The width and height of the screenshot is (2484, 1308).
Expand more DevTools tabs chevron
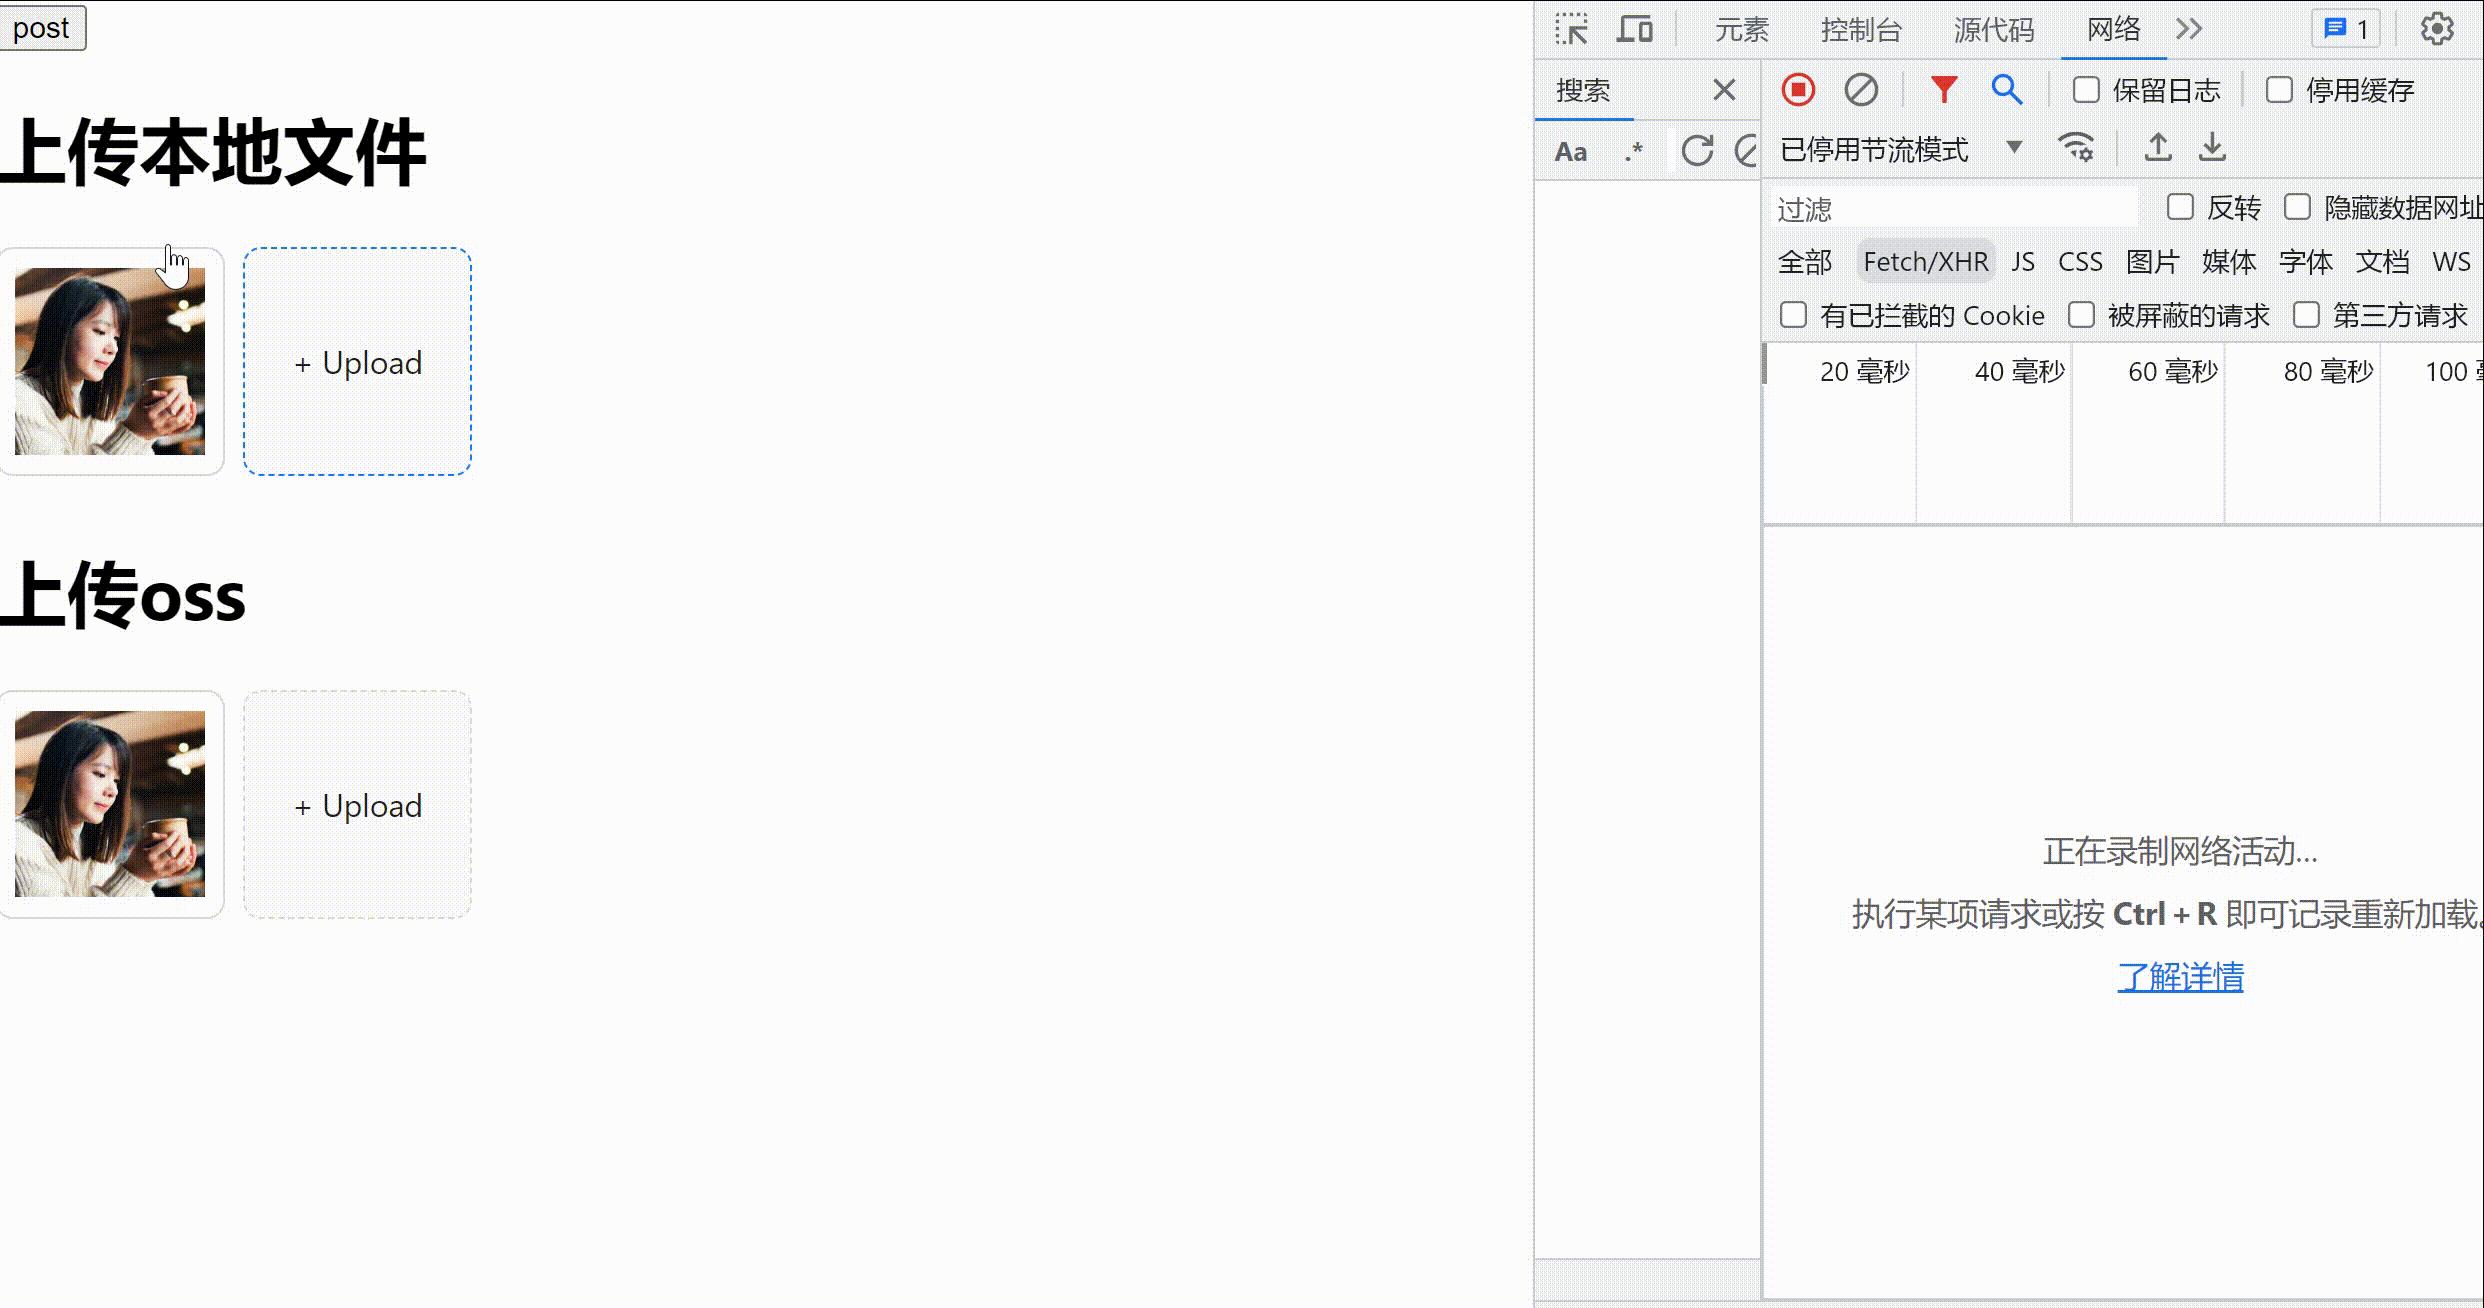[2189, 29]
